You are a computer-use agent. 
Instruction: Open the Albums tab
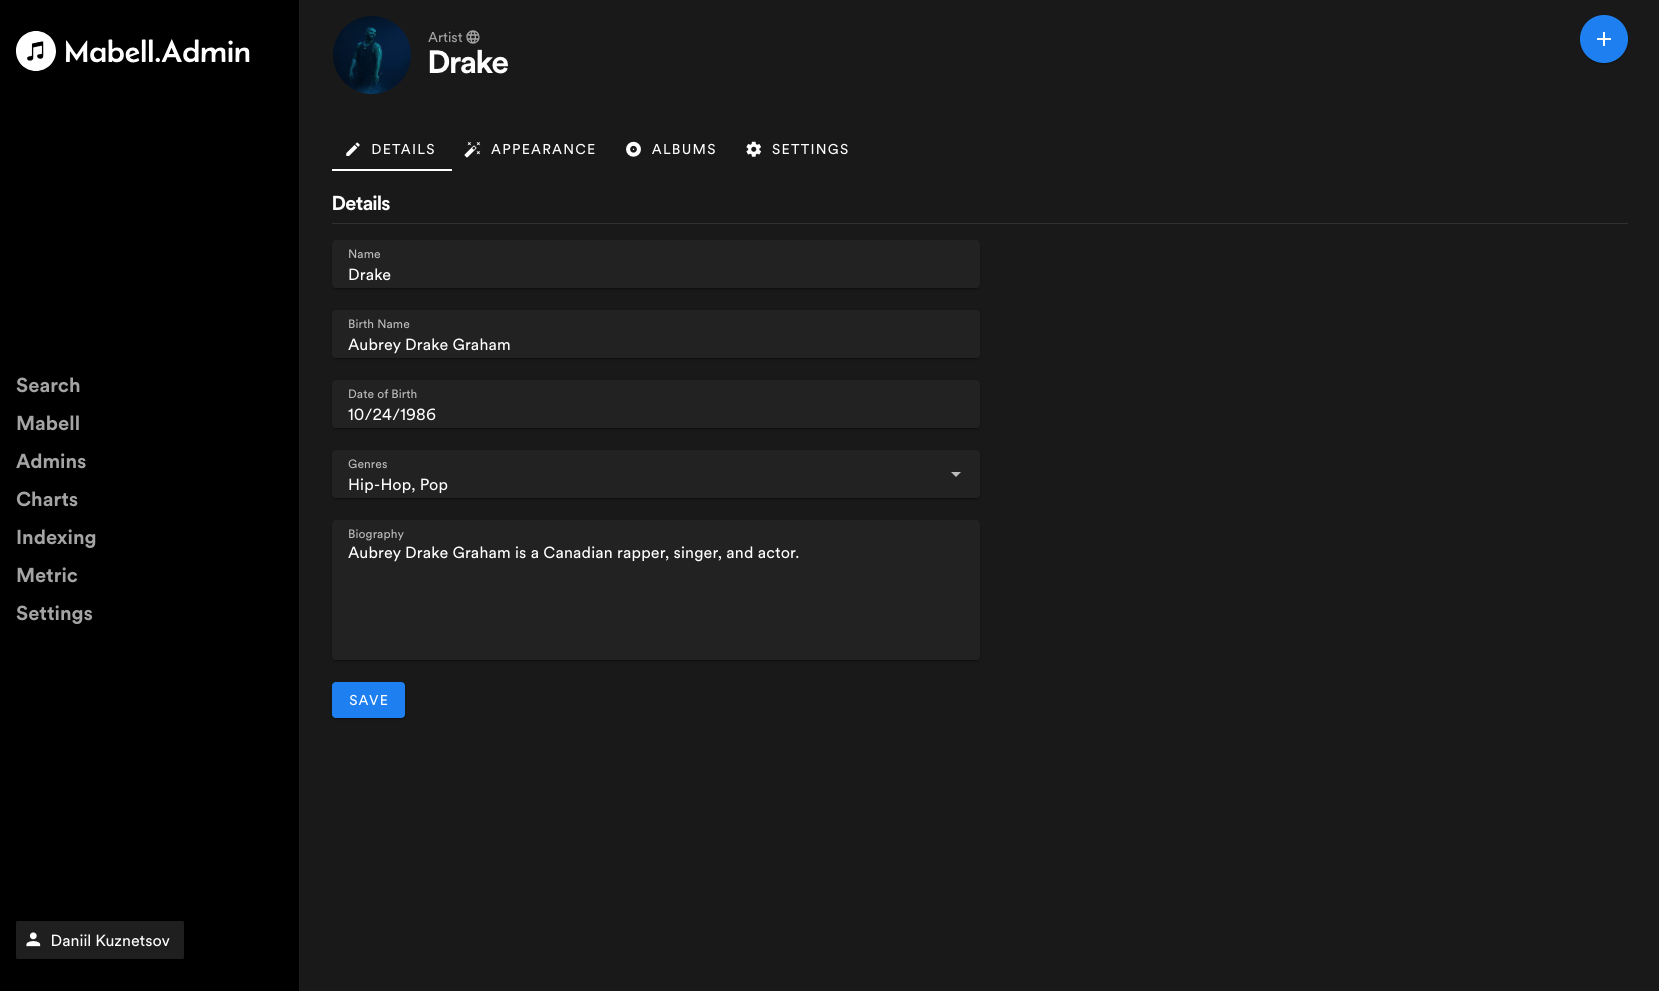click(x=683, y=149)
